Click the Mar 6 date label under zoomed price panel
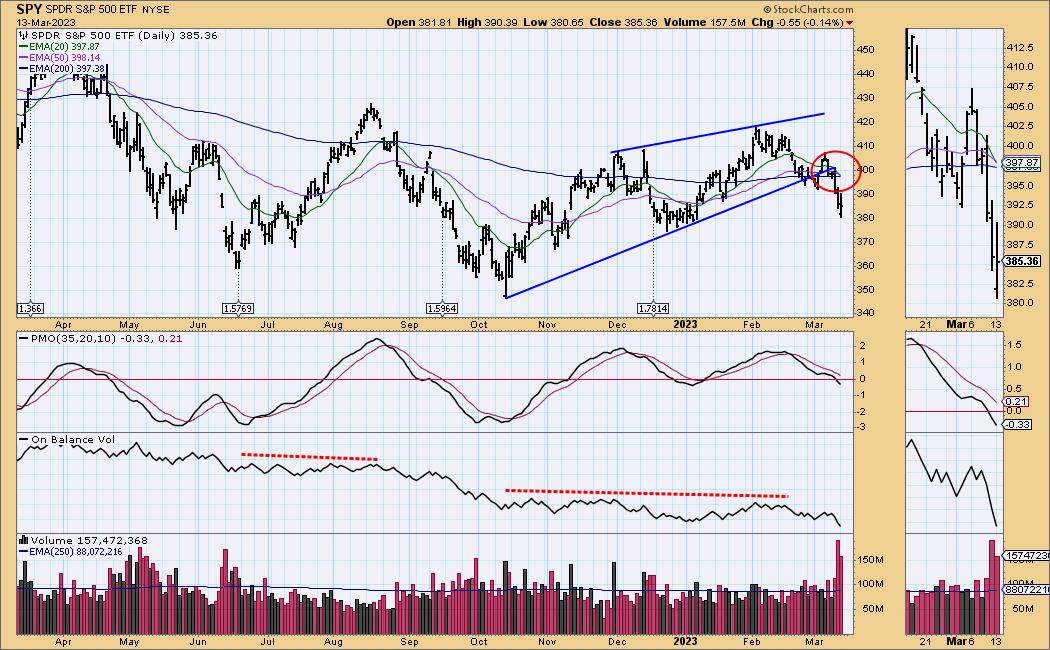This screenshot has height=650, width=1050. (x=960, y=325)
